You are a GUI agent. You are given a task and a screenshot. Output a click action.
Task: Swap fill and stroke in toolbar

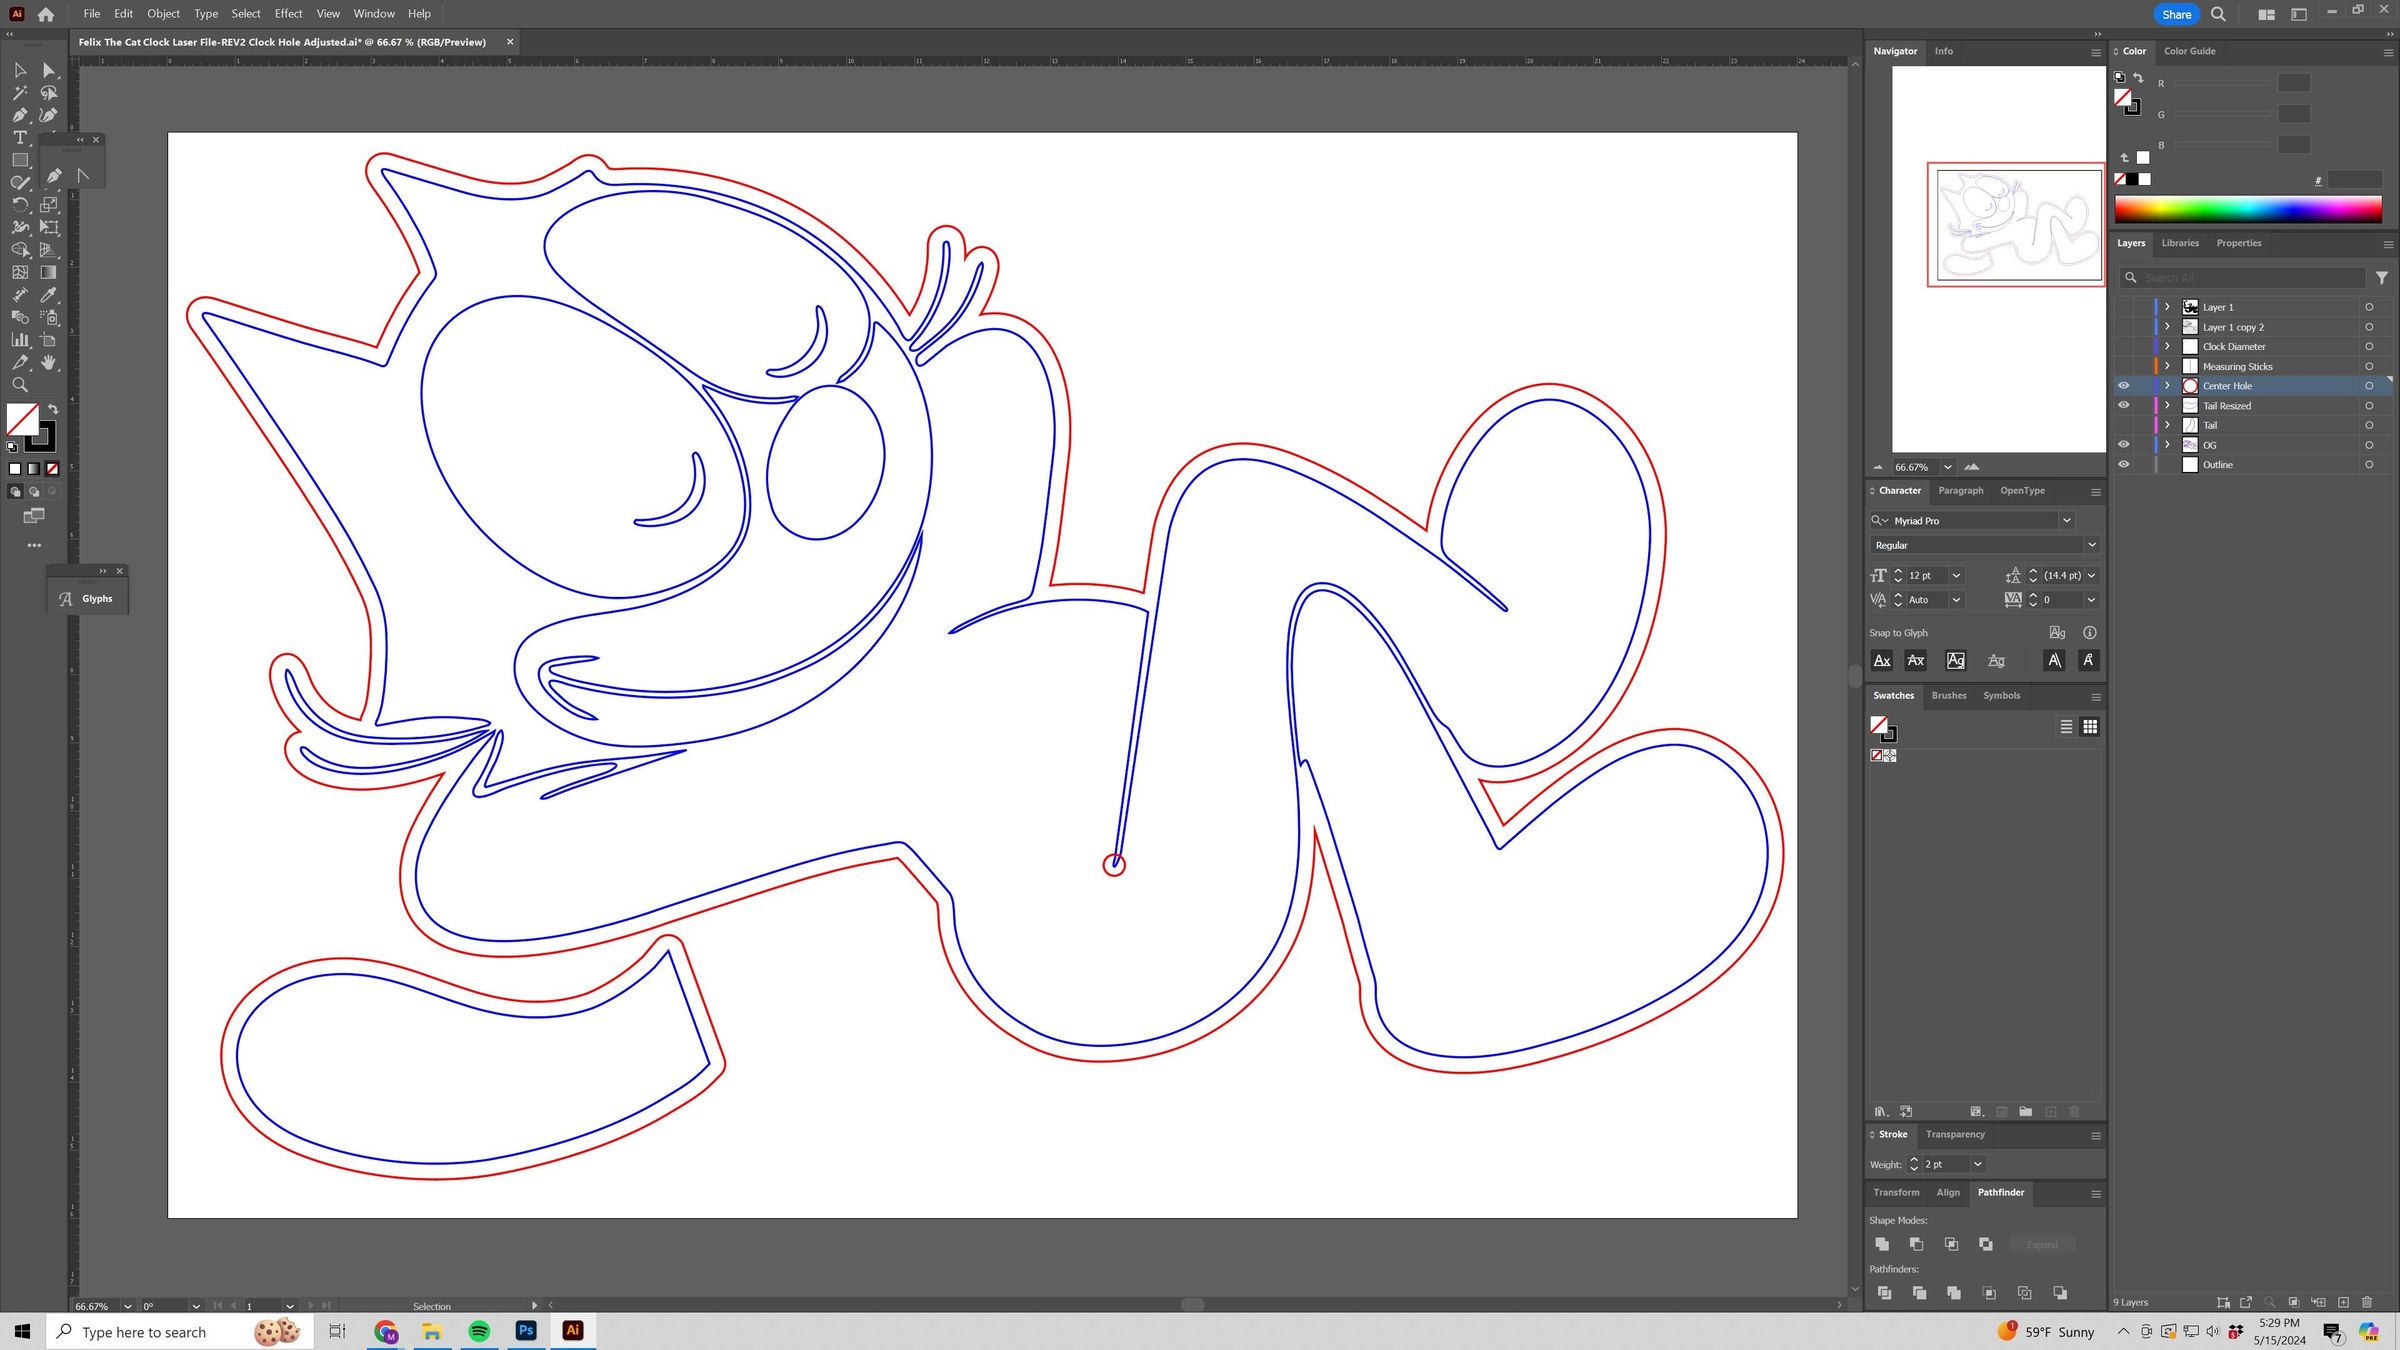click(53, 409)
